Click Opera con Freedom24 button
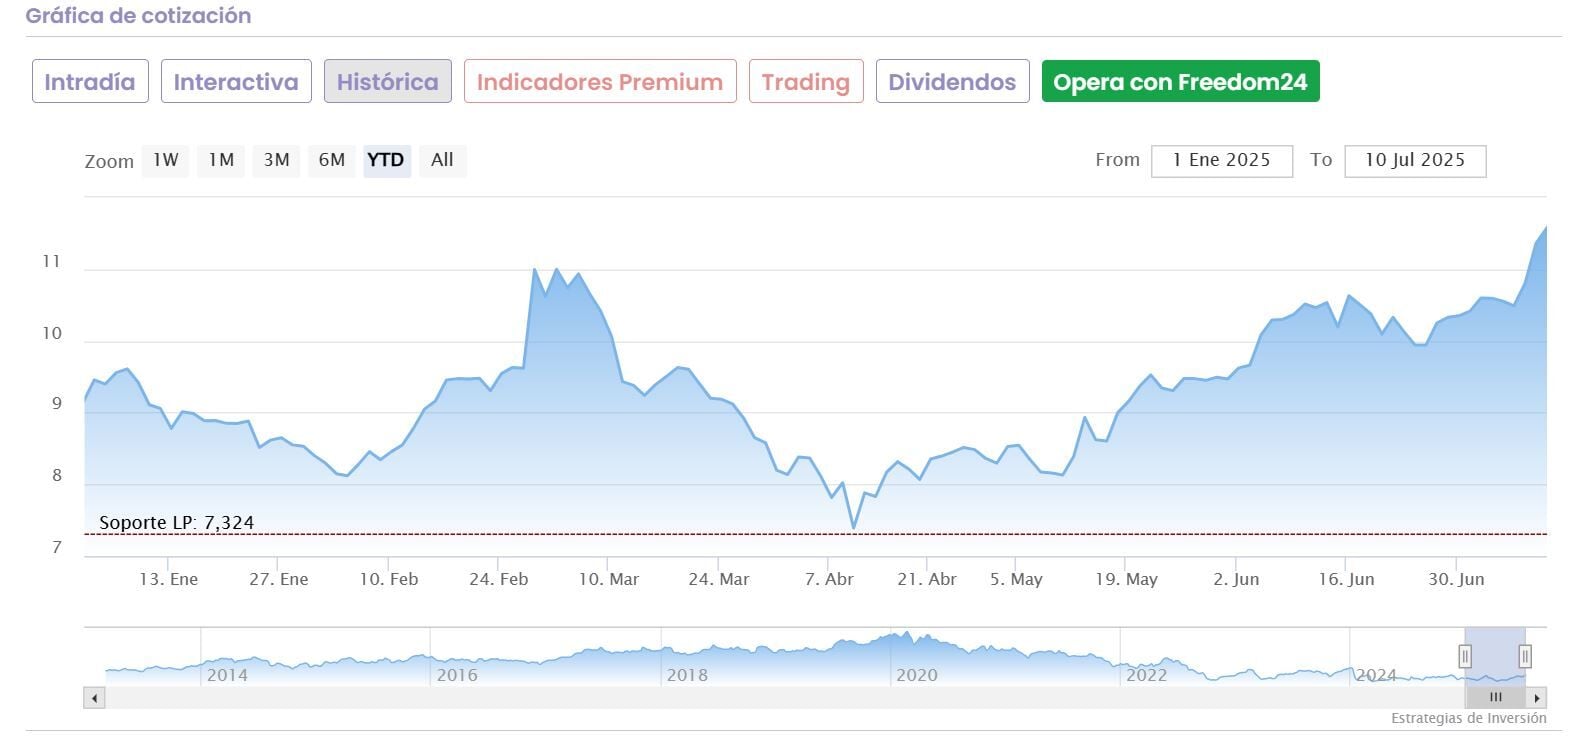Screen dimensions: 1589x747 coord(1180,82)
